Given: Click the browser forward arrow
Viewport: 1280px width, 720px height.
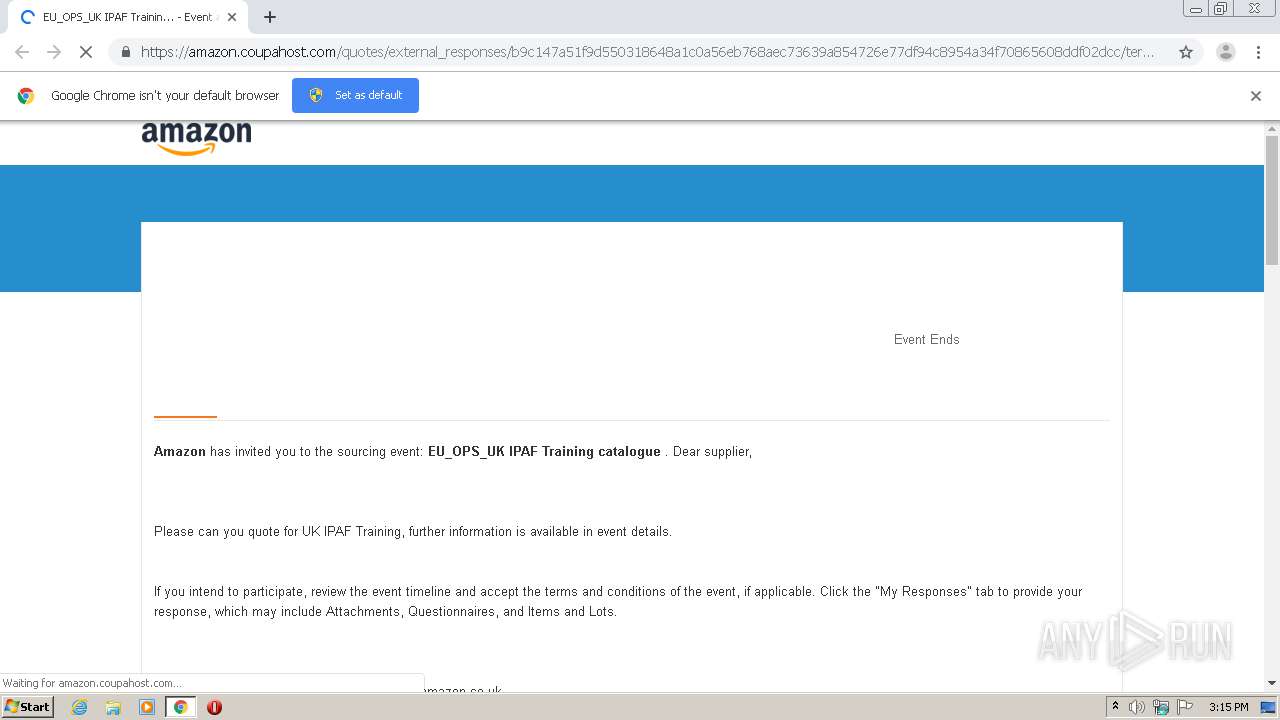Looking at the screenshot, I should 54,52.
